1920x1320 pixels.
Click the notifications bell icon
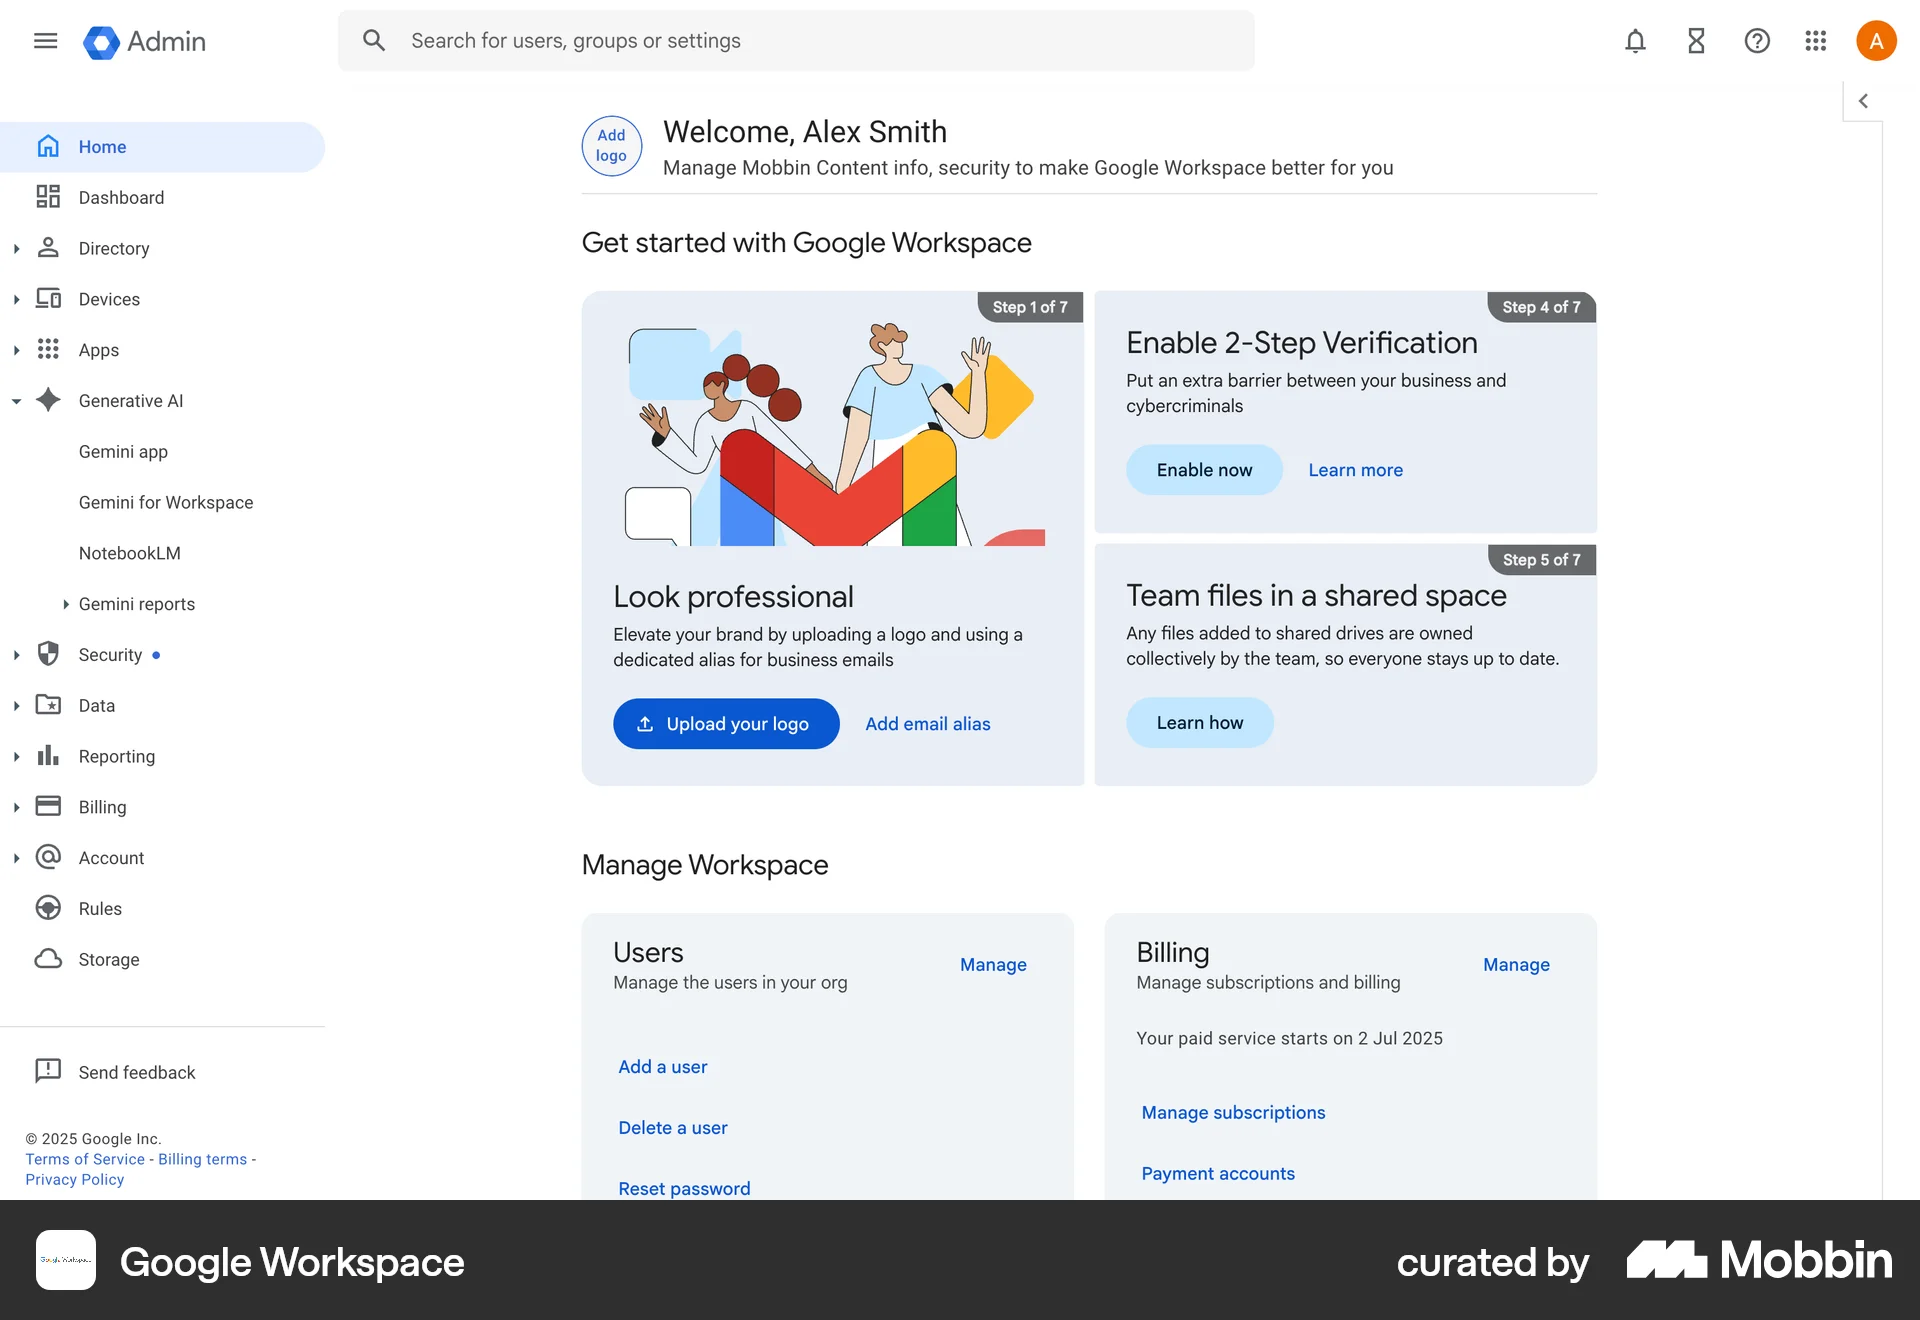pyautogui.click(x=1634, y=41)
